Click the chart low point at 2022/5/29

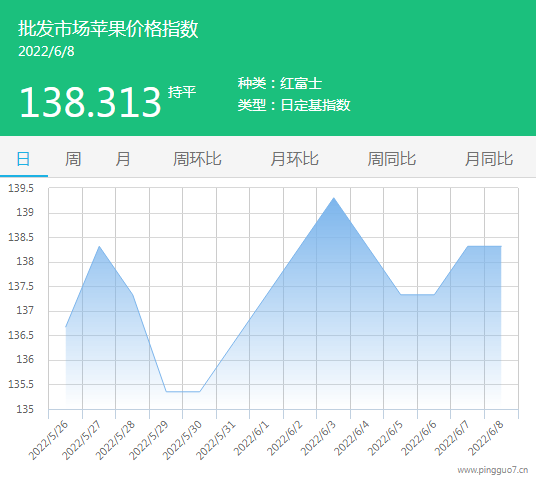point(166,391)
